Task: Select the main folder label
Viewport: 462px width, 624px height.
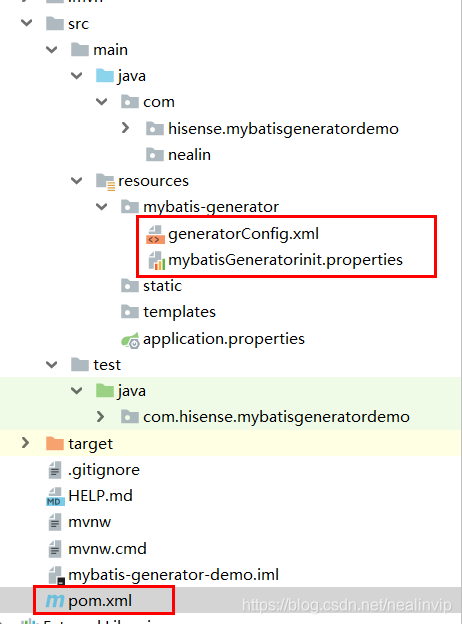Action: coord(110,50)
